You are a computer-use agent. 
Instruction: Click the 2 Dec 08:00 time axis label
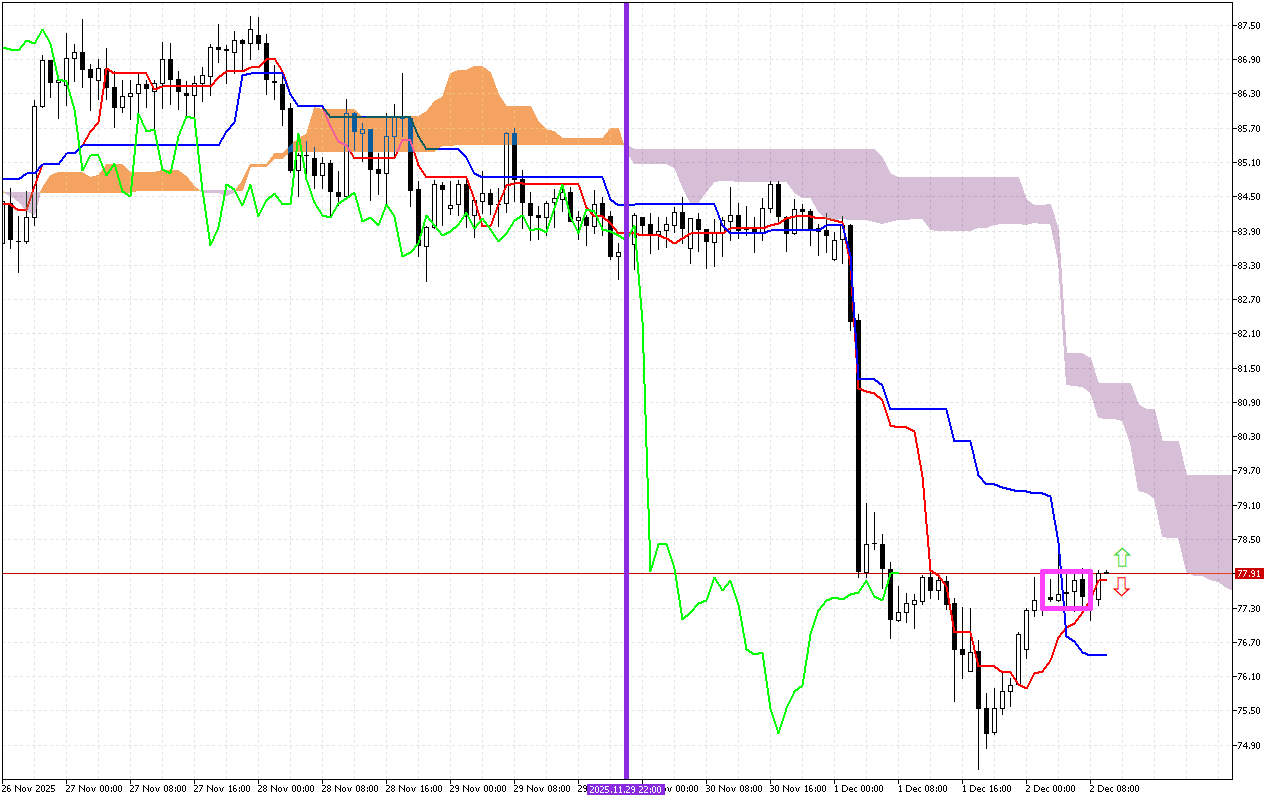pyautogui.click(x=1114, y=789)
